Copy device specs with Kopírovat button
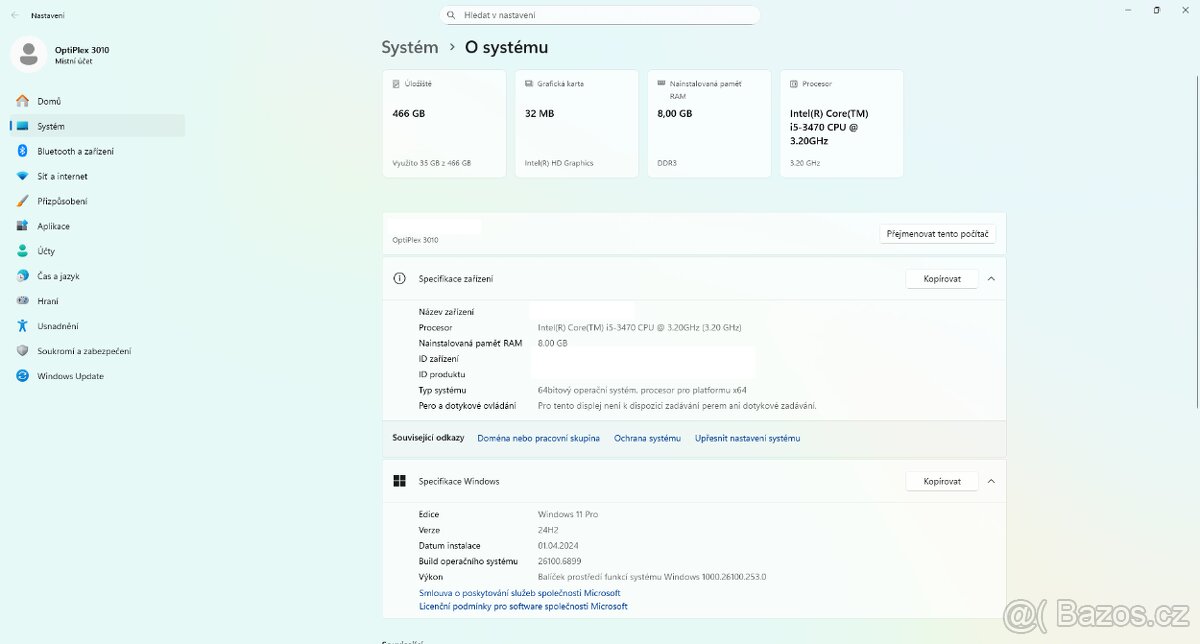Viewport: 1200px width, 644px height. pyautogui.click(x=942, y=279)
